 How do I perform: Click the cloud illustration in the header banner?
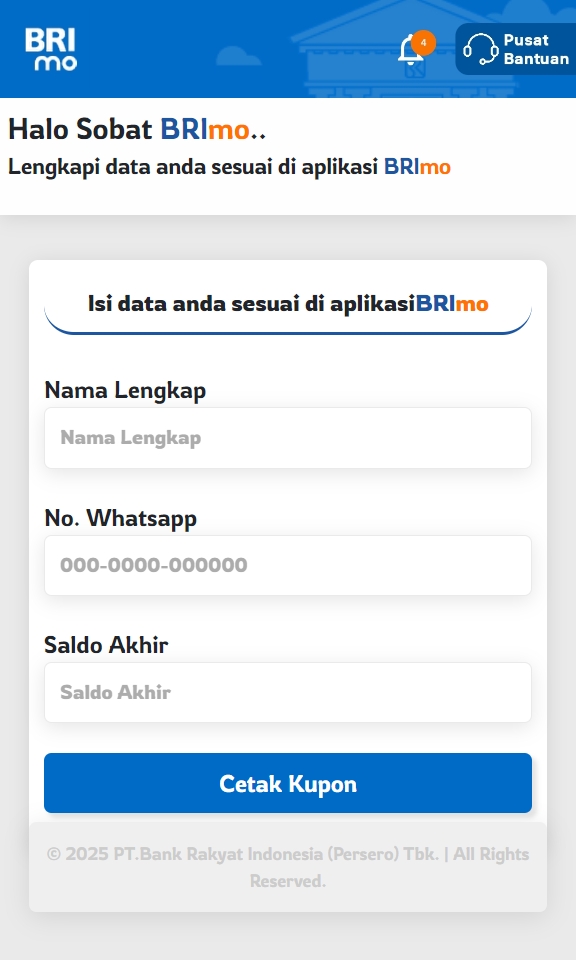(239, 56)
